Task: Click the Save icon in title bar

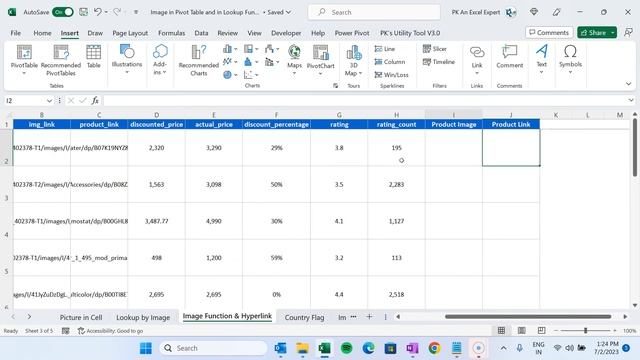Action: point(83,12)
